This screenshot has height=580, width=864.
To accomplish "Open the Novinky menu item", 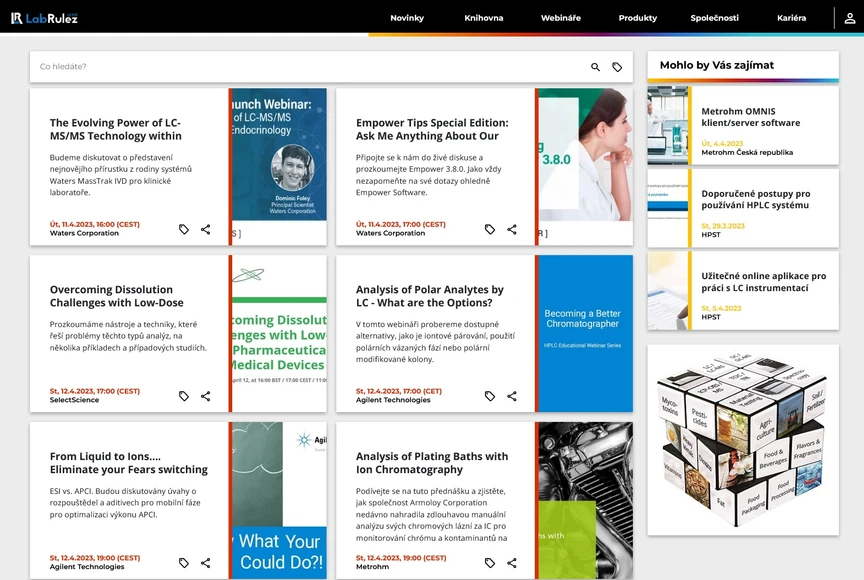I will [x=407, y=18].
